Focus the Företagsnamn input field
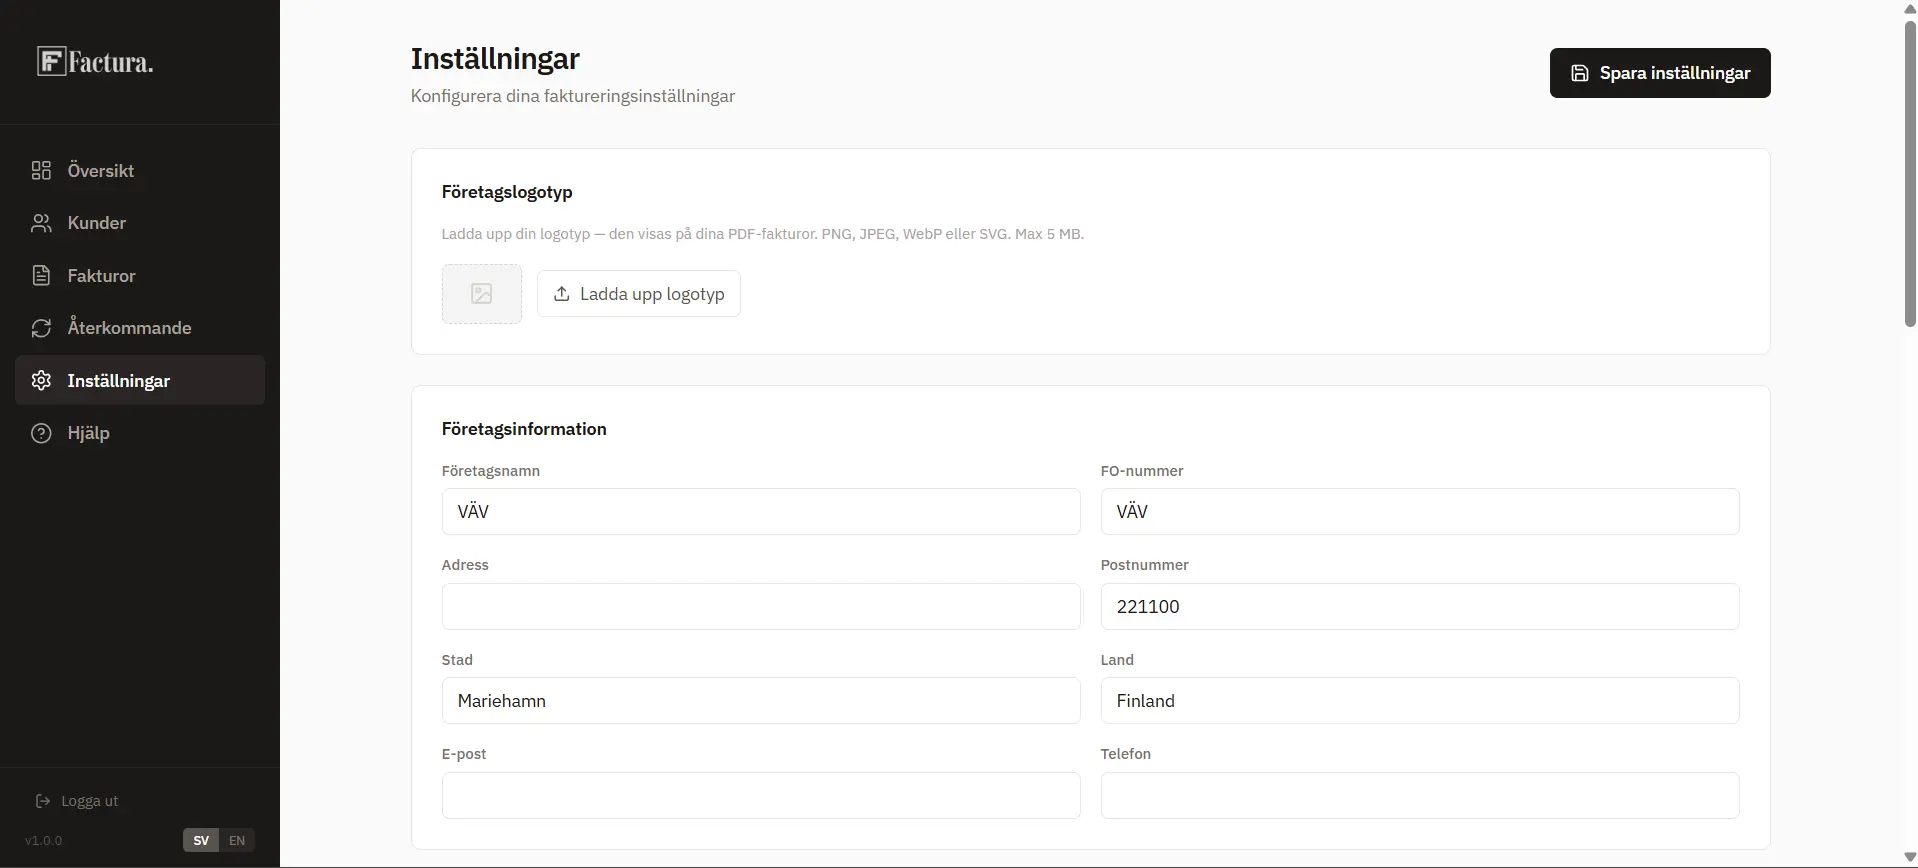Image resolution: width=1918 pixels, height=868 pixels. tap(760, 512)
